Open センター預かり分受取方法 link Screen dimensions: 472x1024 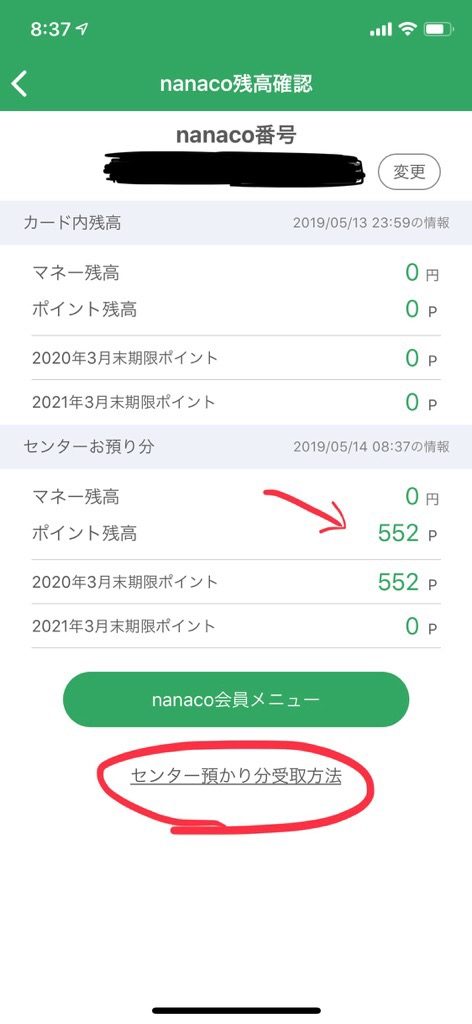(236, 776)
